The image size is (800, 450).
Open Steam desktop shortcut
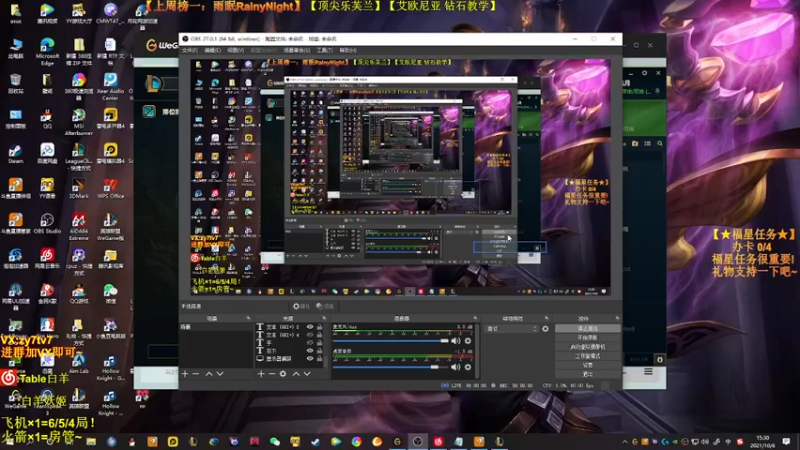coord(15,154)
